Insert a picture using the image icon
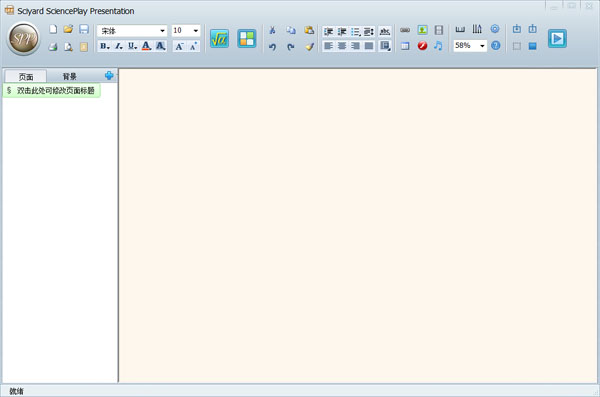Screen dimensions: 600x397 (x=422, y=30)
